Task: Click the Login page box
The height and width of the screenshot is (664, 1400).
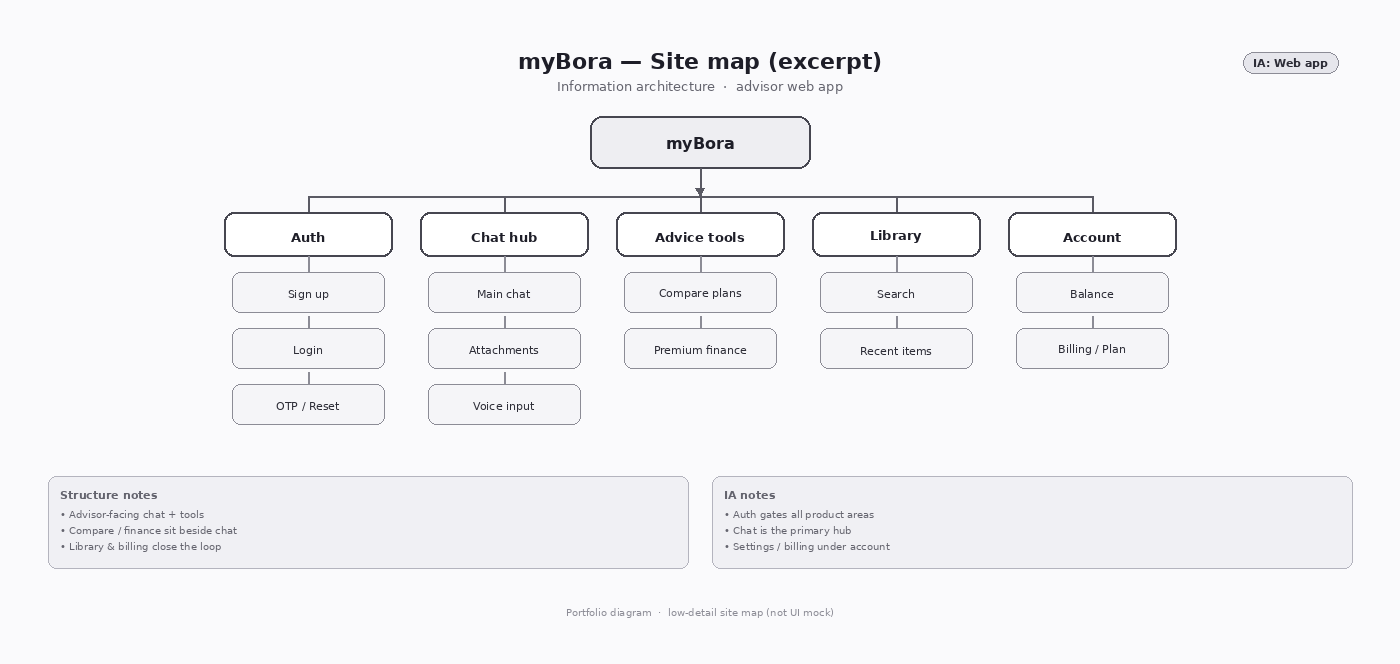Action: point(308,349)
